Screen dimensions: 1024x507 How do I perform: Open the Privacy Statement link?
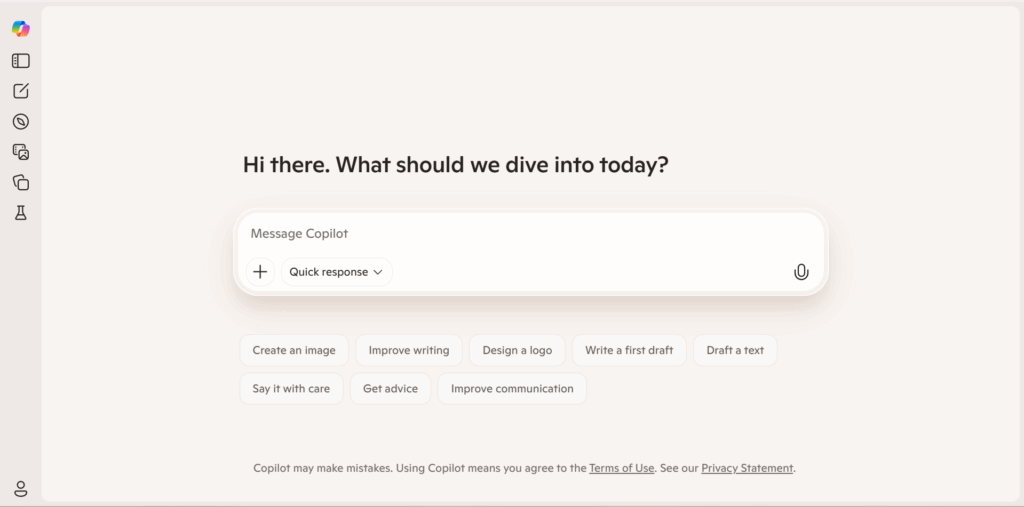click(747, 468)
